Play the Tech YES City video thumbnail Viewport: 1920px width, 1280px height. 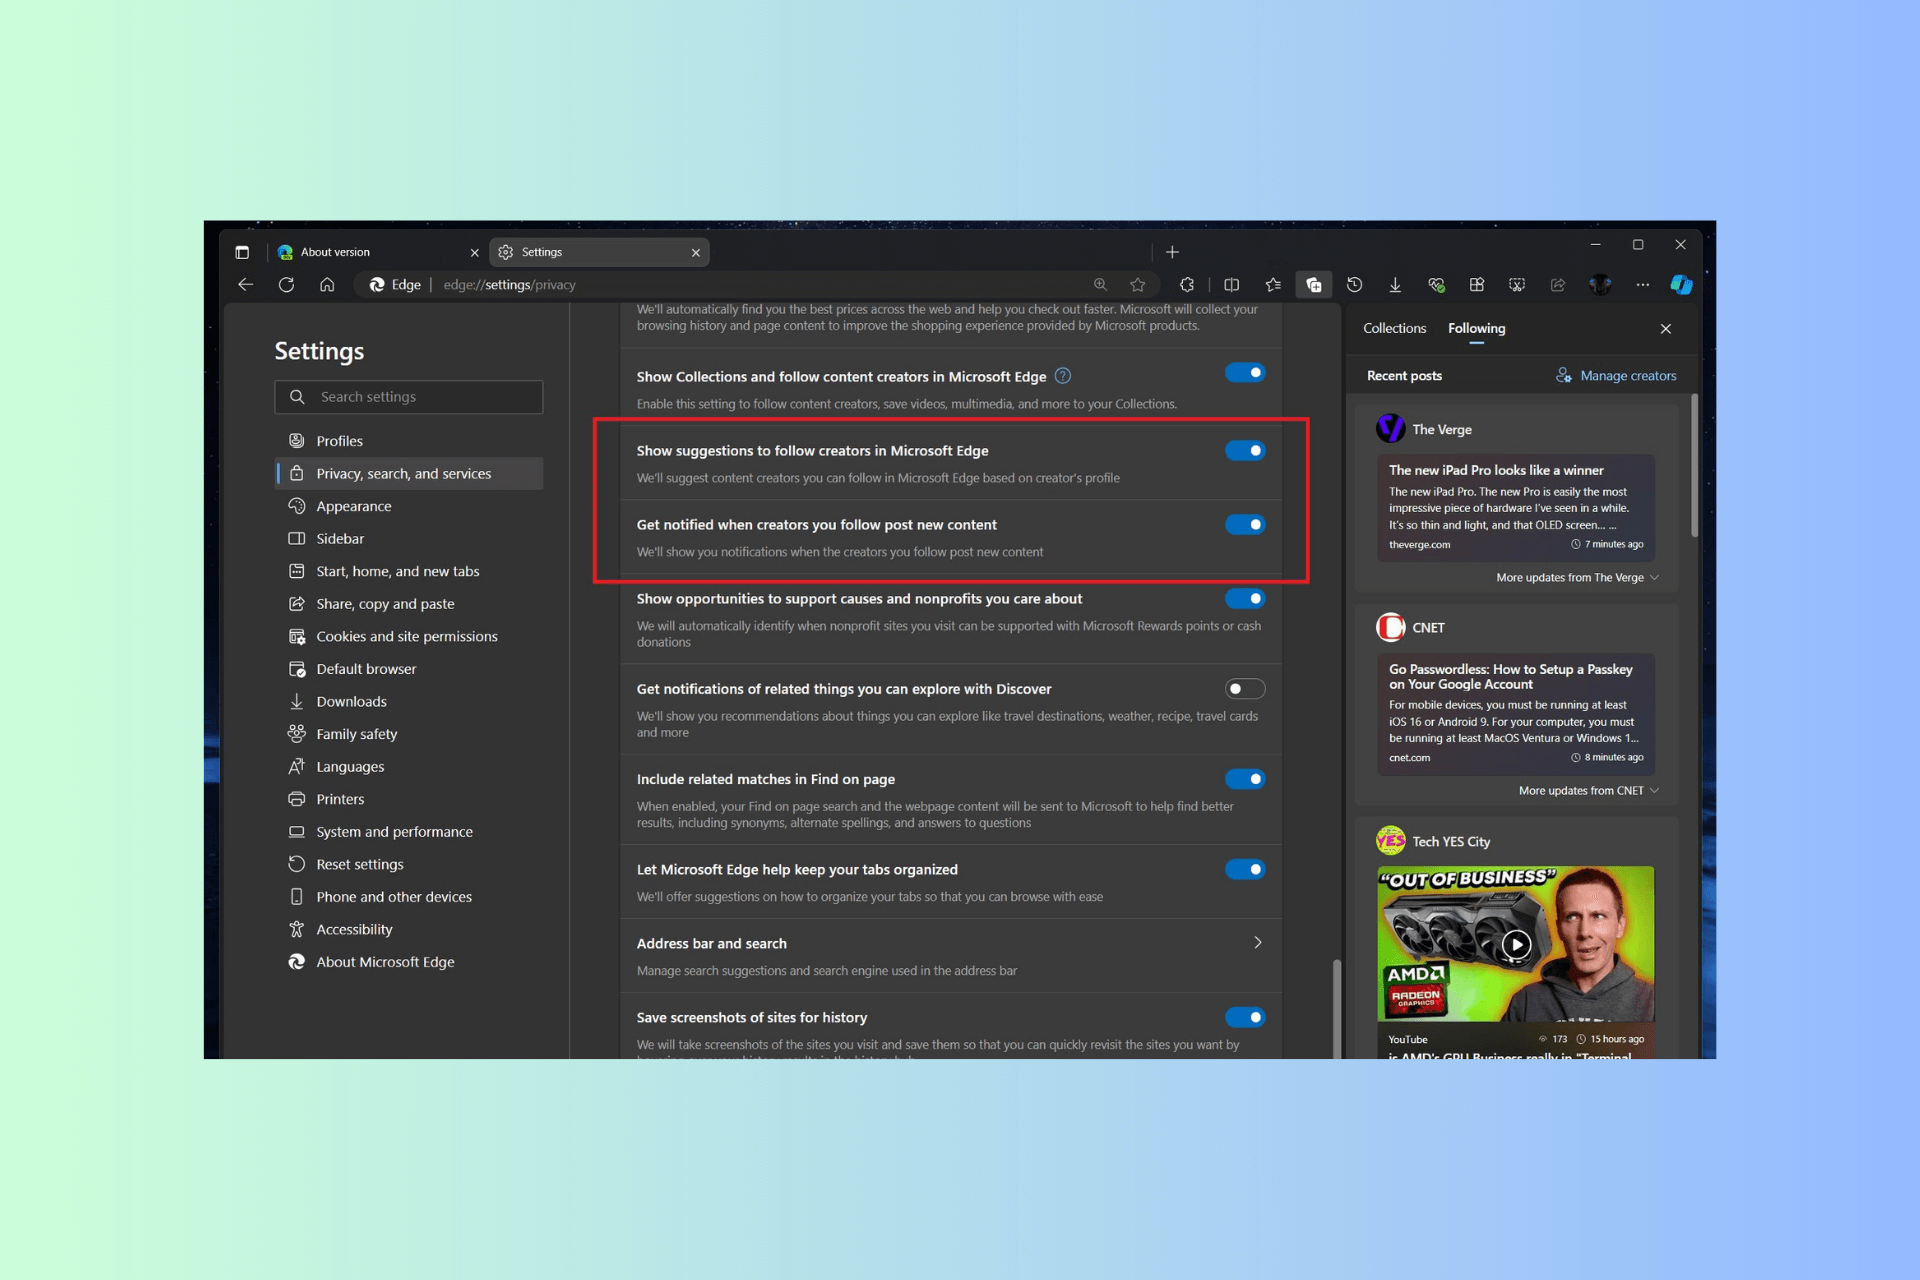(x=1516, y=944)
